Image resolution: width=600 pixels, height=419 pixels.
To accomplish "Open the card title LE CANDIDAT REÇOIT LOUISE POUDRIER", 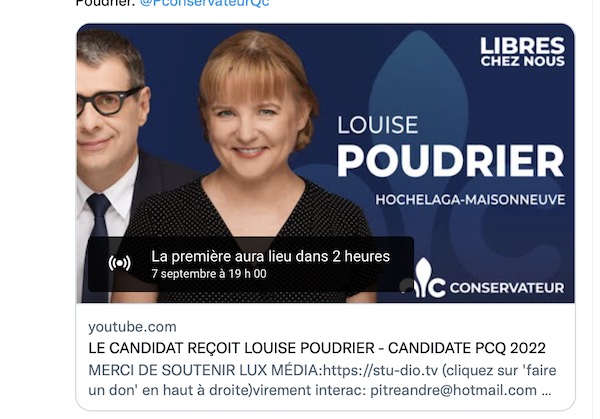I will [x=231, y=348].
